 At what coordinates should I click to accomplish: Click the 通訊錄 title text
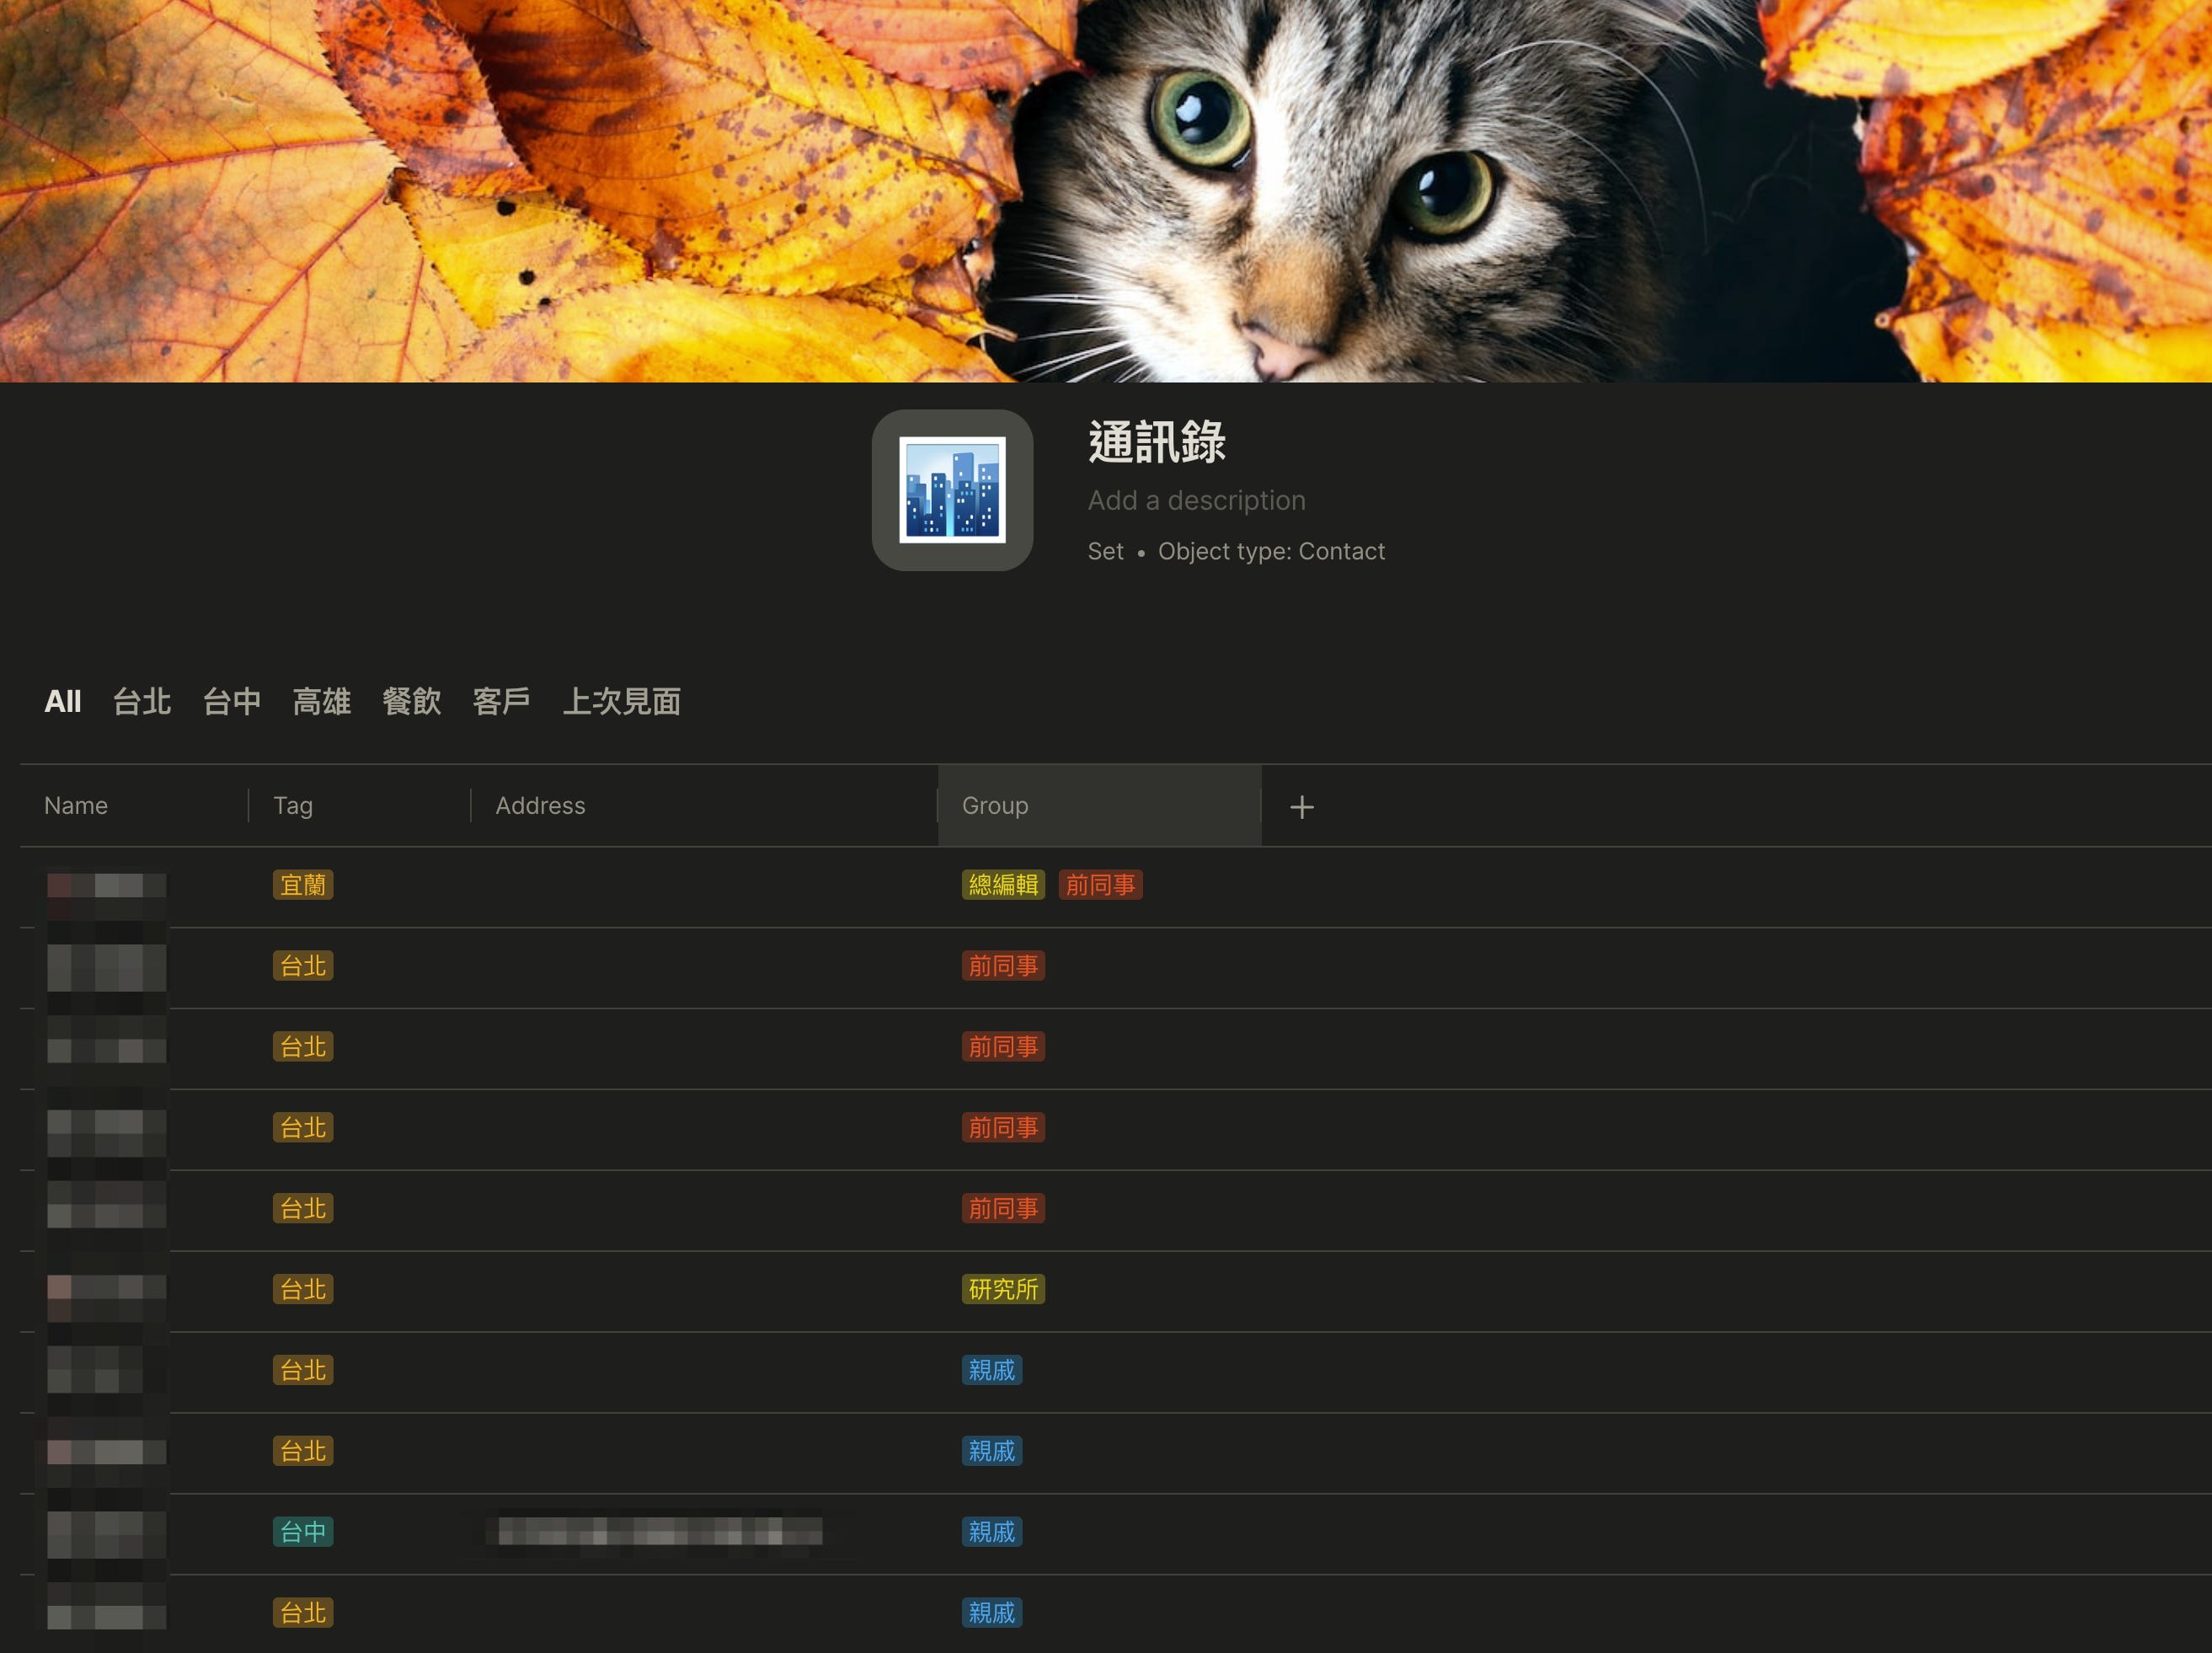(x=1156, y=442)
